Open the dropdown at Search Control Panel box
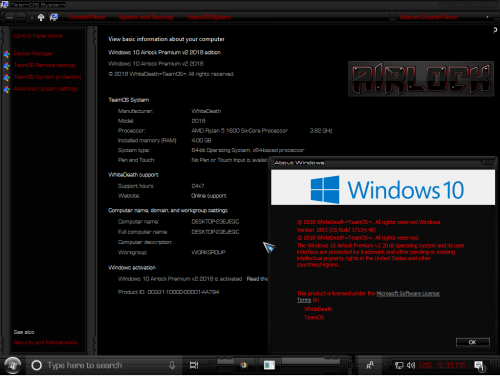This screenshot has width=500, height=376. pyautogui.click(x=487, y=17)
